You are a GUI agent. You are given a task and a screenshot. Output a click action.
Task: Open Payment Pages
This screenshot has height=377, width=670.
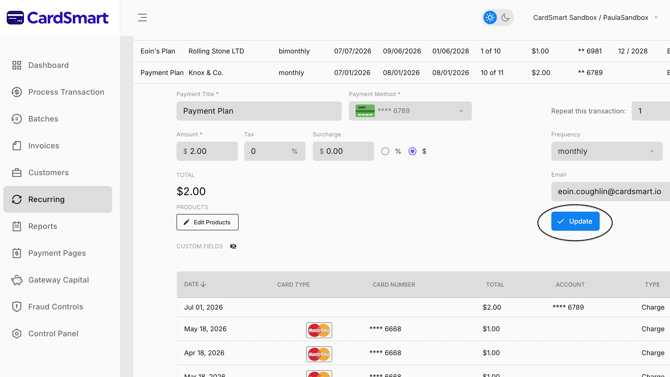[x=58, y=253]
